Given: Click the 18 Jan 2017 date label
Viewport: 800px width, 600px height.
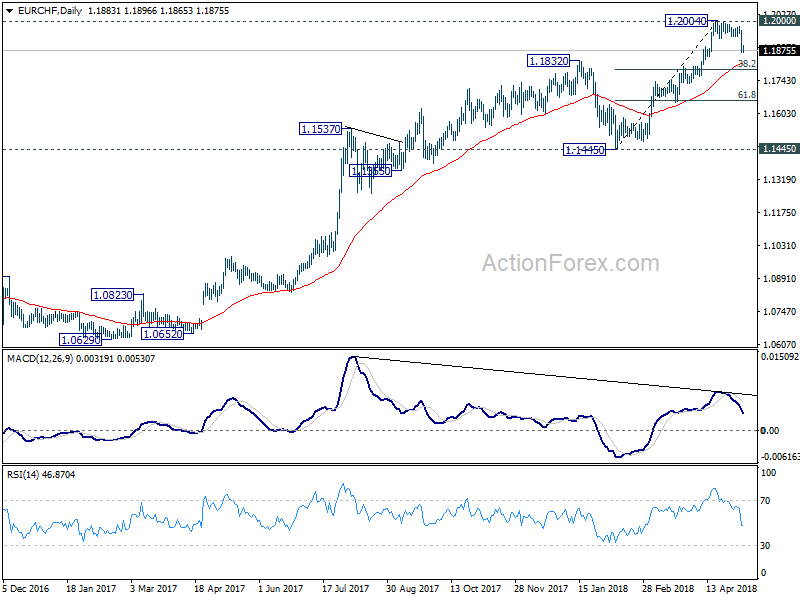Looking at the screenshot, I should click(91, 588).
